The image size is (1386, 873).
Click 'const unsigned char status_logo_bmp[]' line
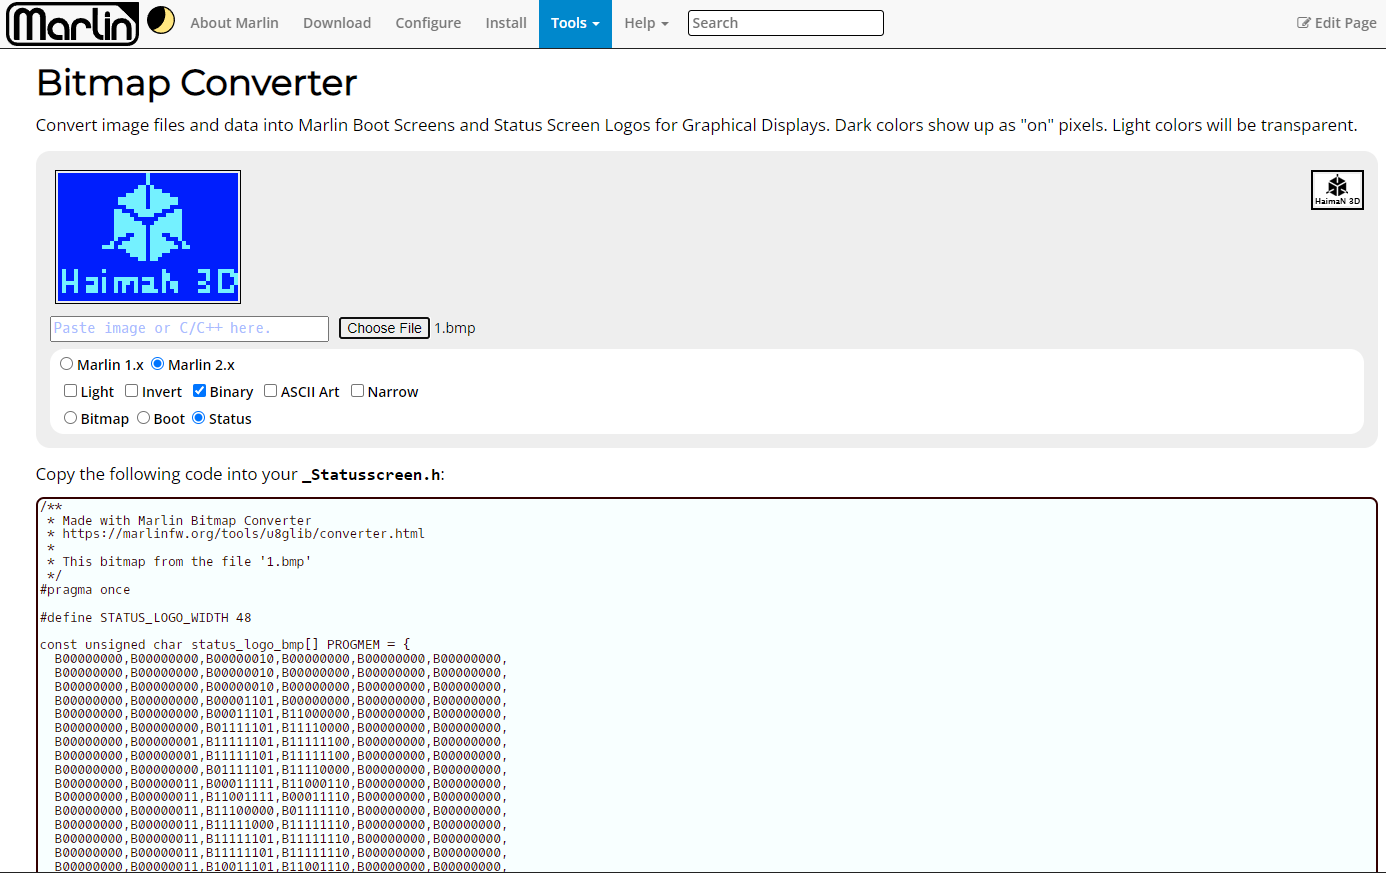pos(225,645)
